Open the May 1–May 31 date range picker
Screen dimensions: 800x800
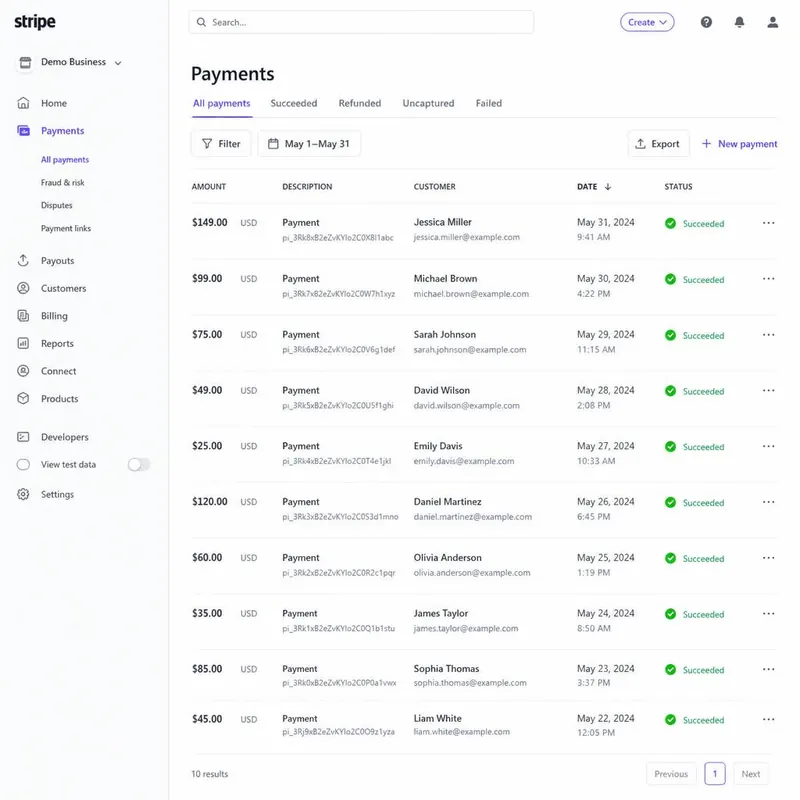click(309, 144)
